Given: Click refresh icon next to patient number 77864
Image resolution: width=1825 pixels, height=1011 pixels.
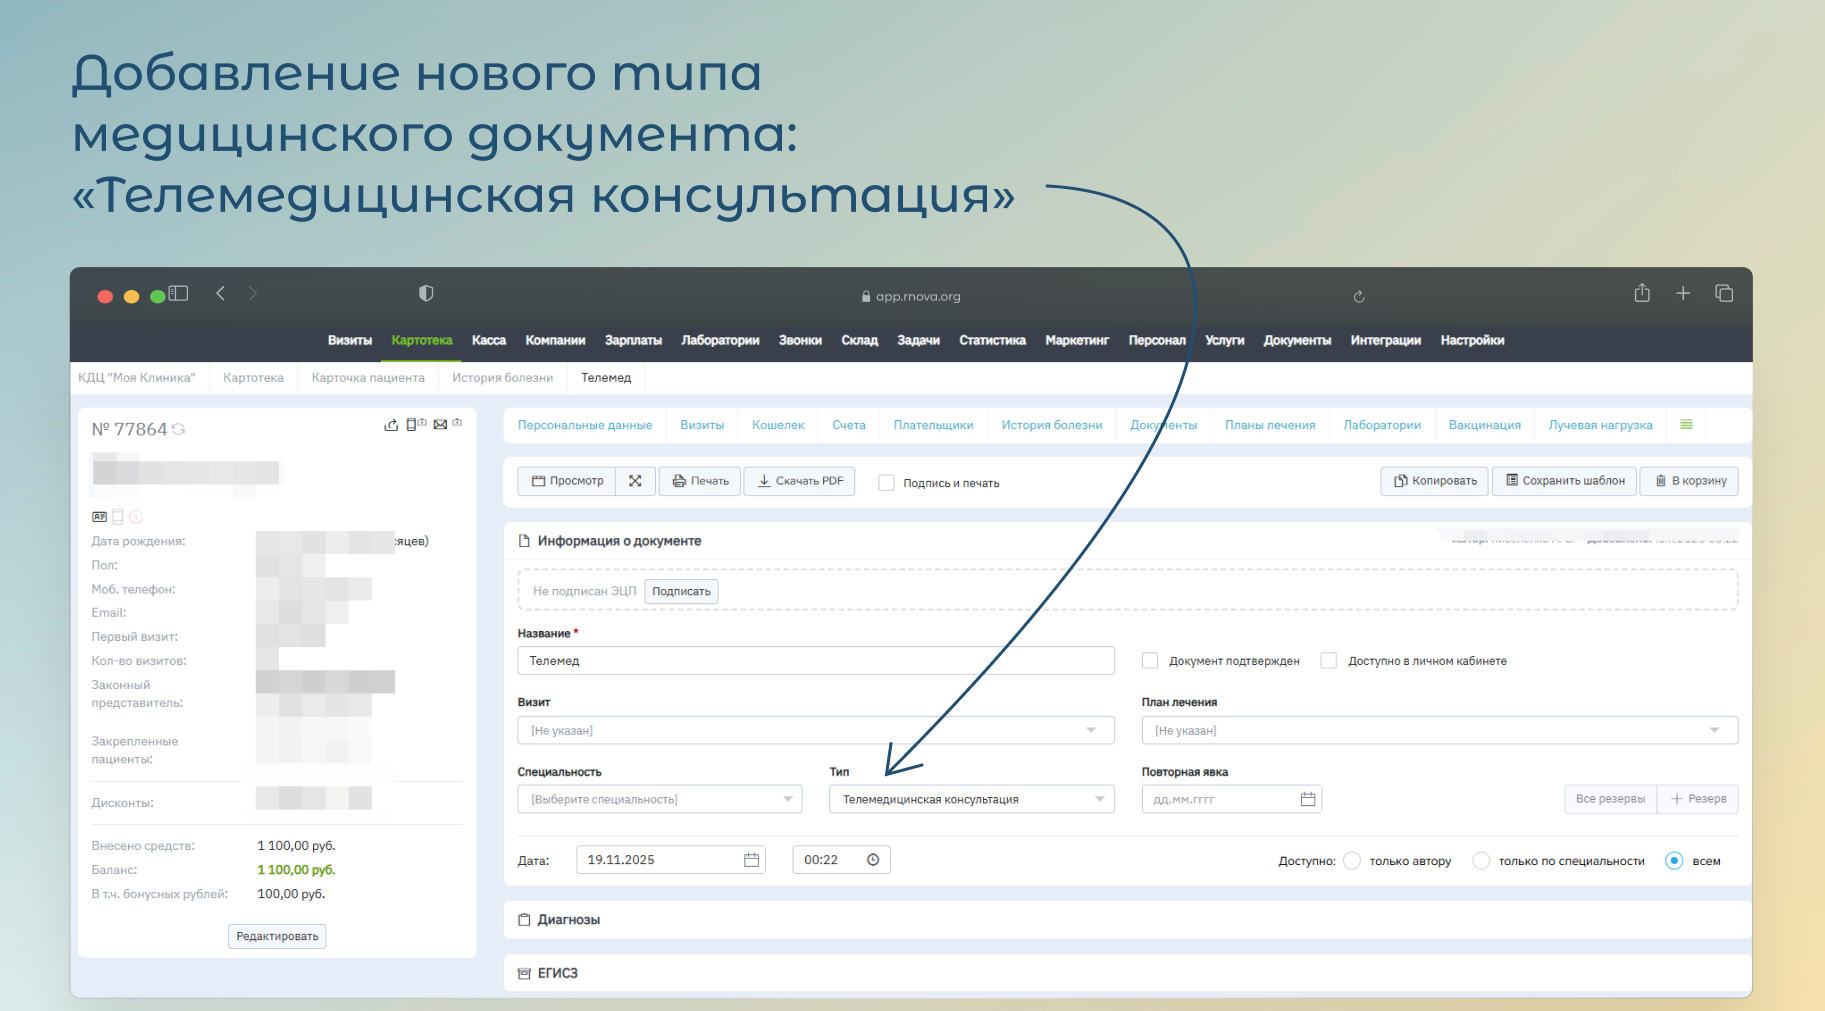Looking at the screenshot, I should point(179,429).
